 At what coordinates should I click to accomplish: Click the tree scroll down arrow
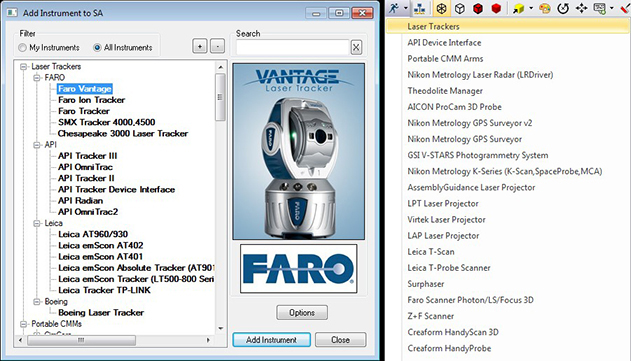tap(220, 328)
